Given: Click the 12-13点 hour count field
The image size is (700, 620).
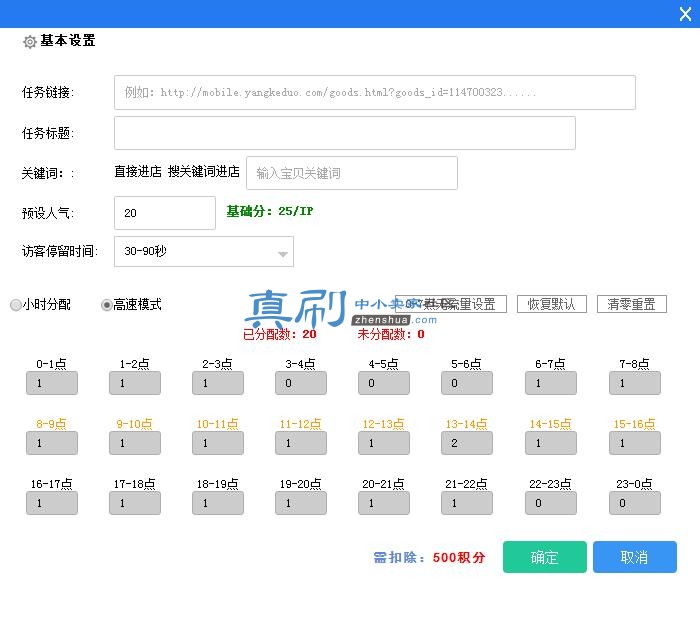Looking at the screenshot, I should [x=384, y=443].
